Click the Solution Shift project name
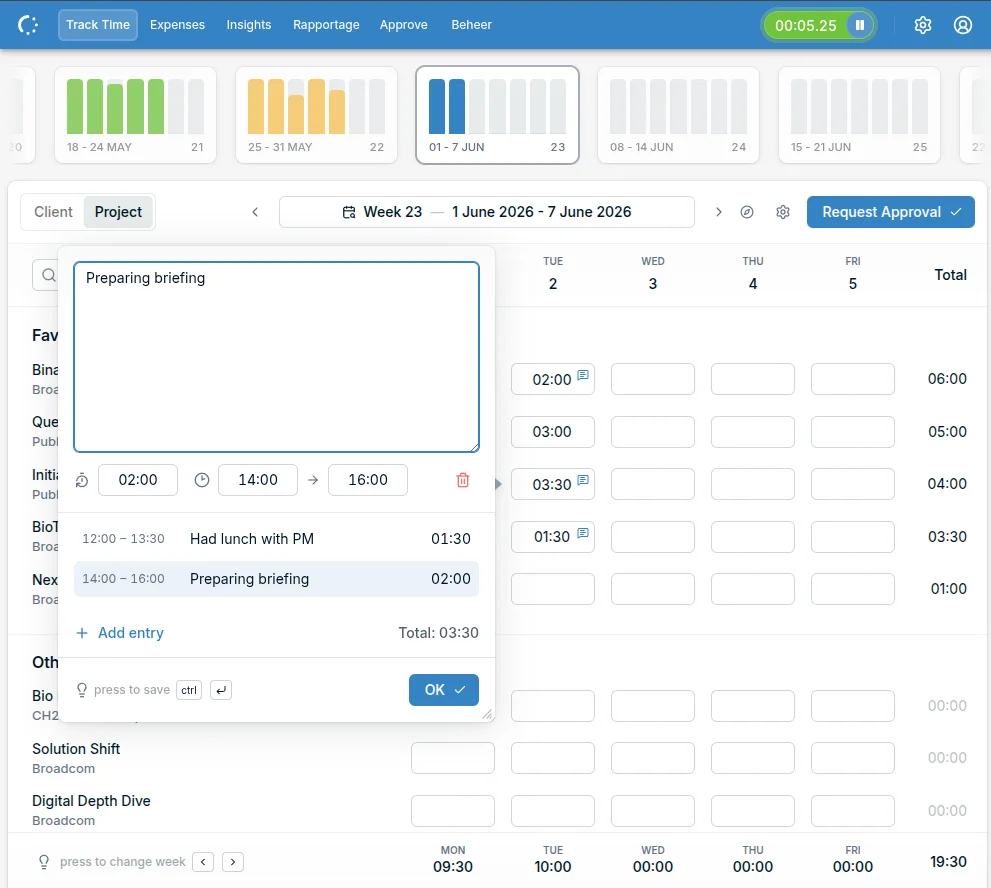991x888 pixels. [x=76, y=749]
